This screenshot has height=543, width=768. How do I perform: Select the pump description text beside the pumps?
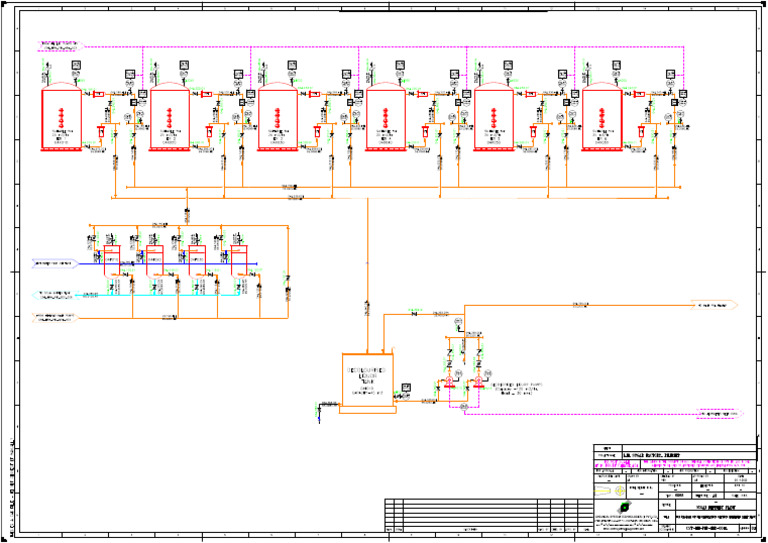(515, 389)
